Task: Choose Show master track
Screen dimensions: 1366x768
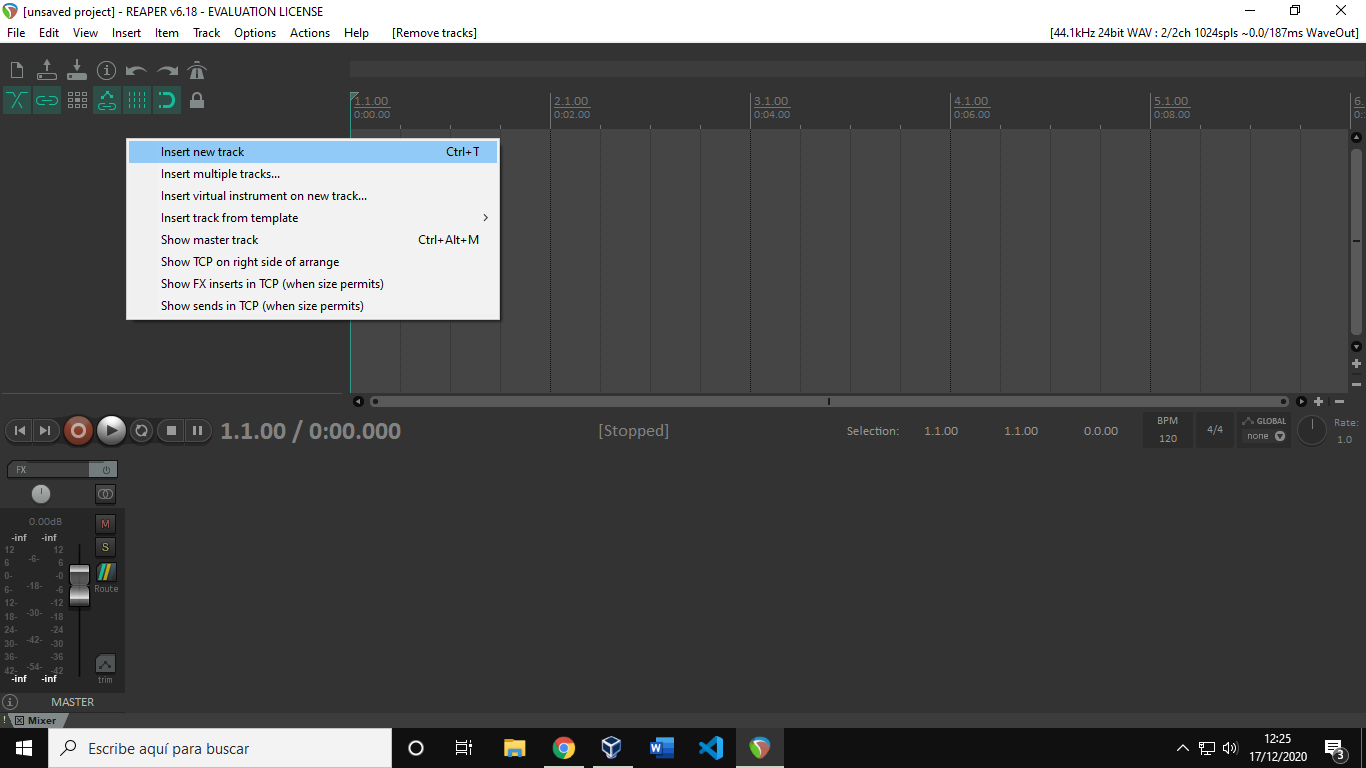Action: 313,240
